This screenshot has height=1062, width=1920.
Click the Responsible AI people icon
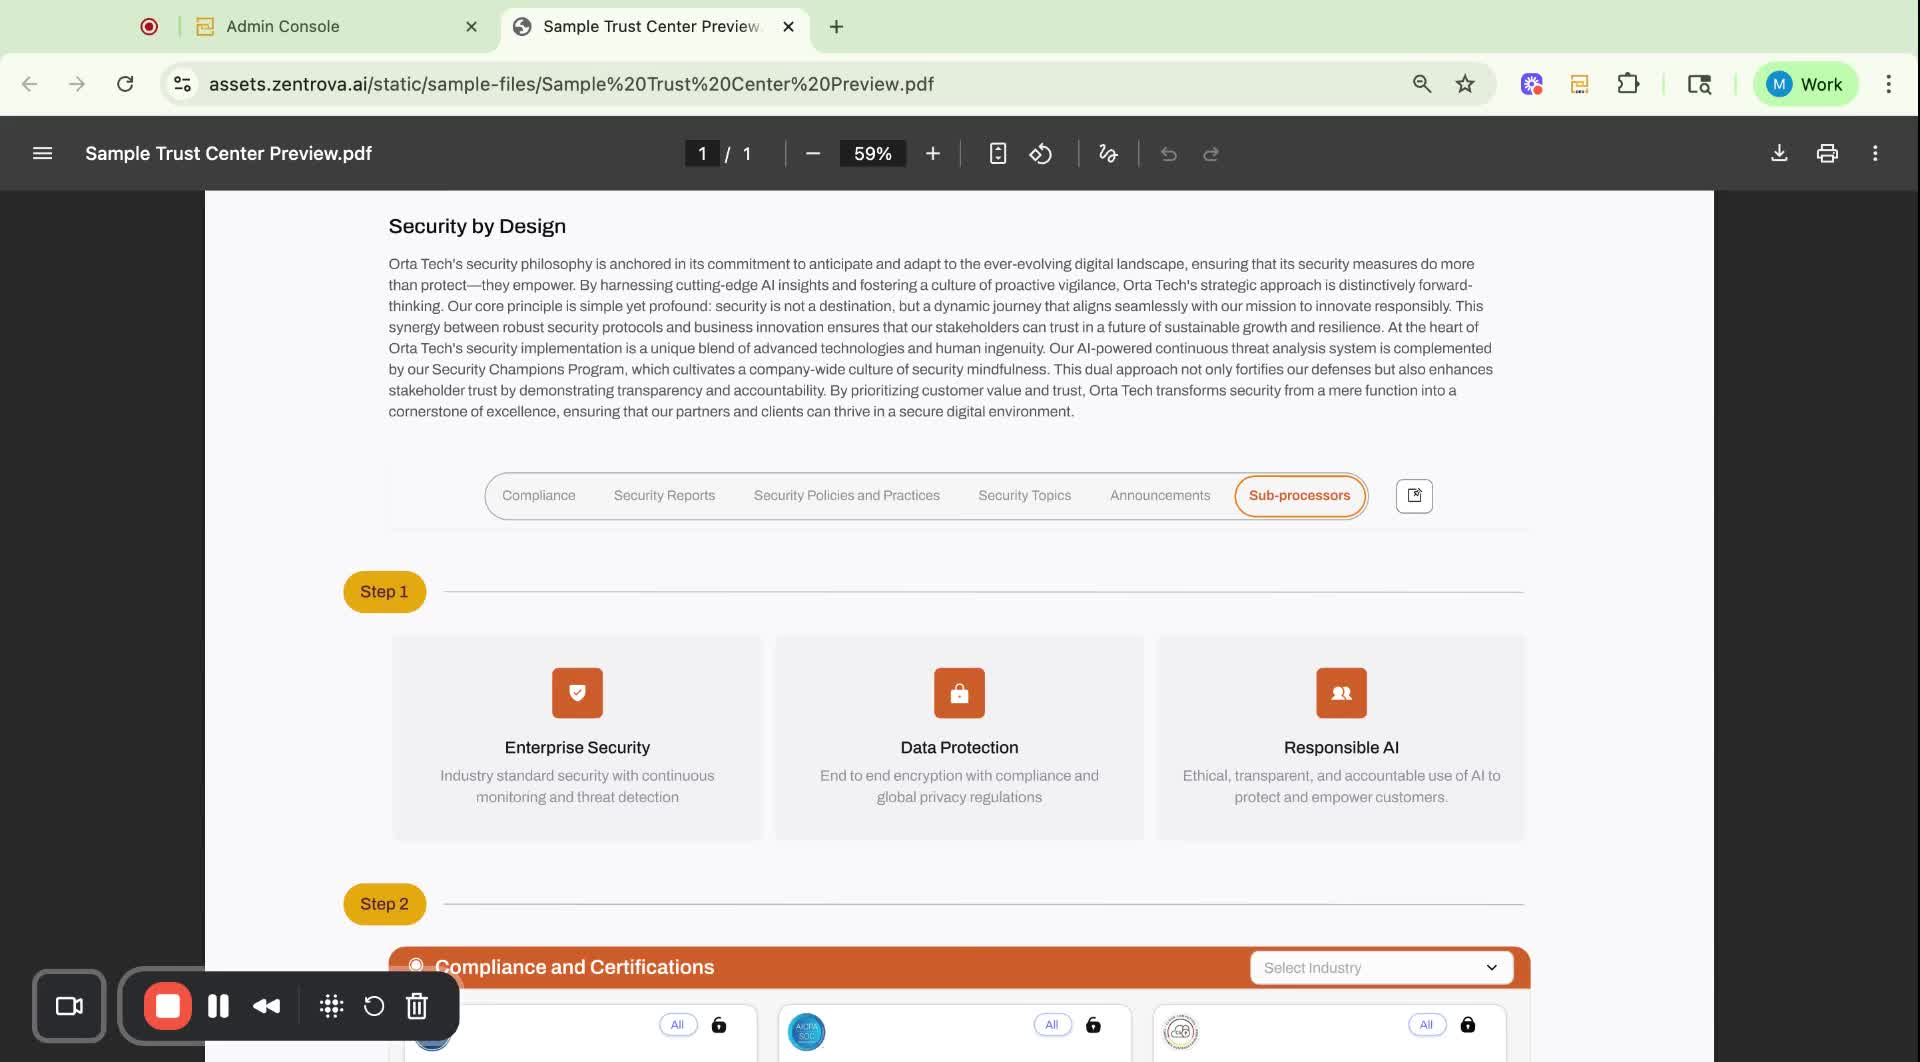click(x=1341, y=693)
